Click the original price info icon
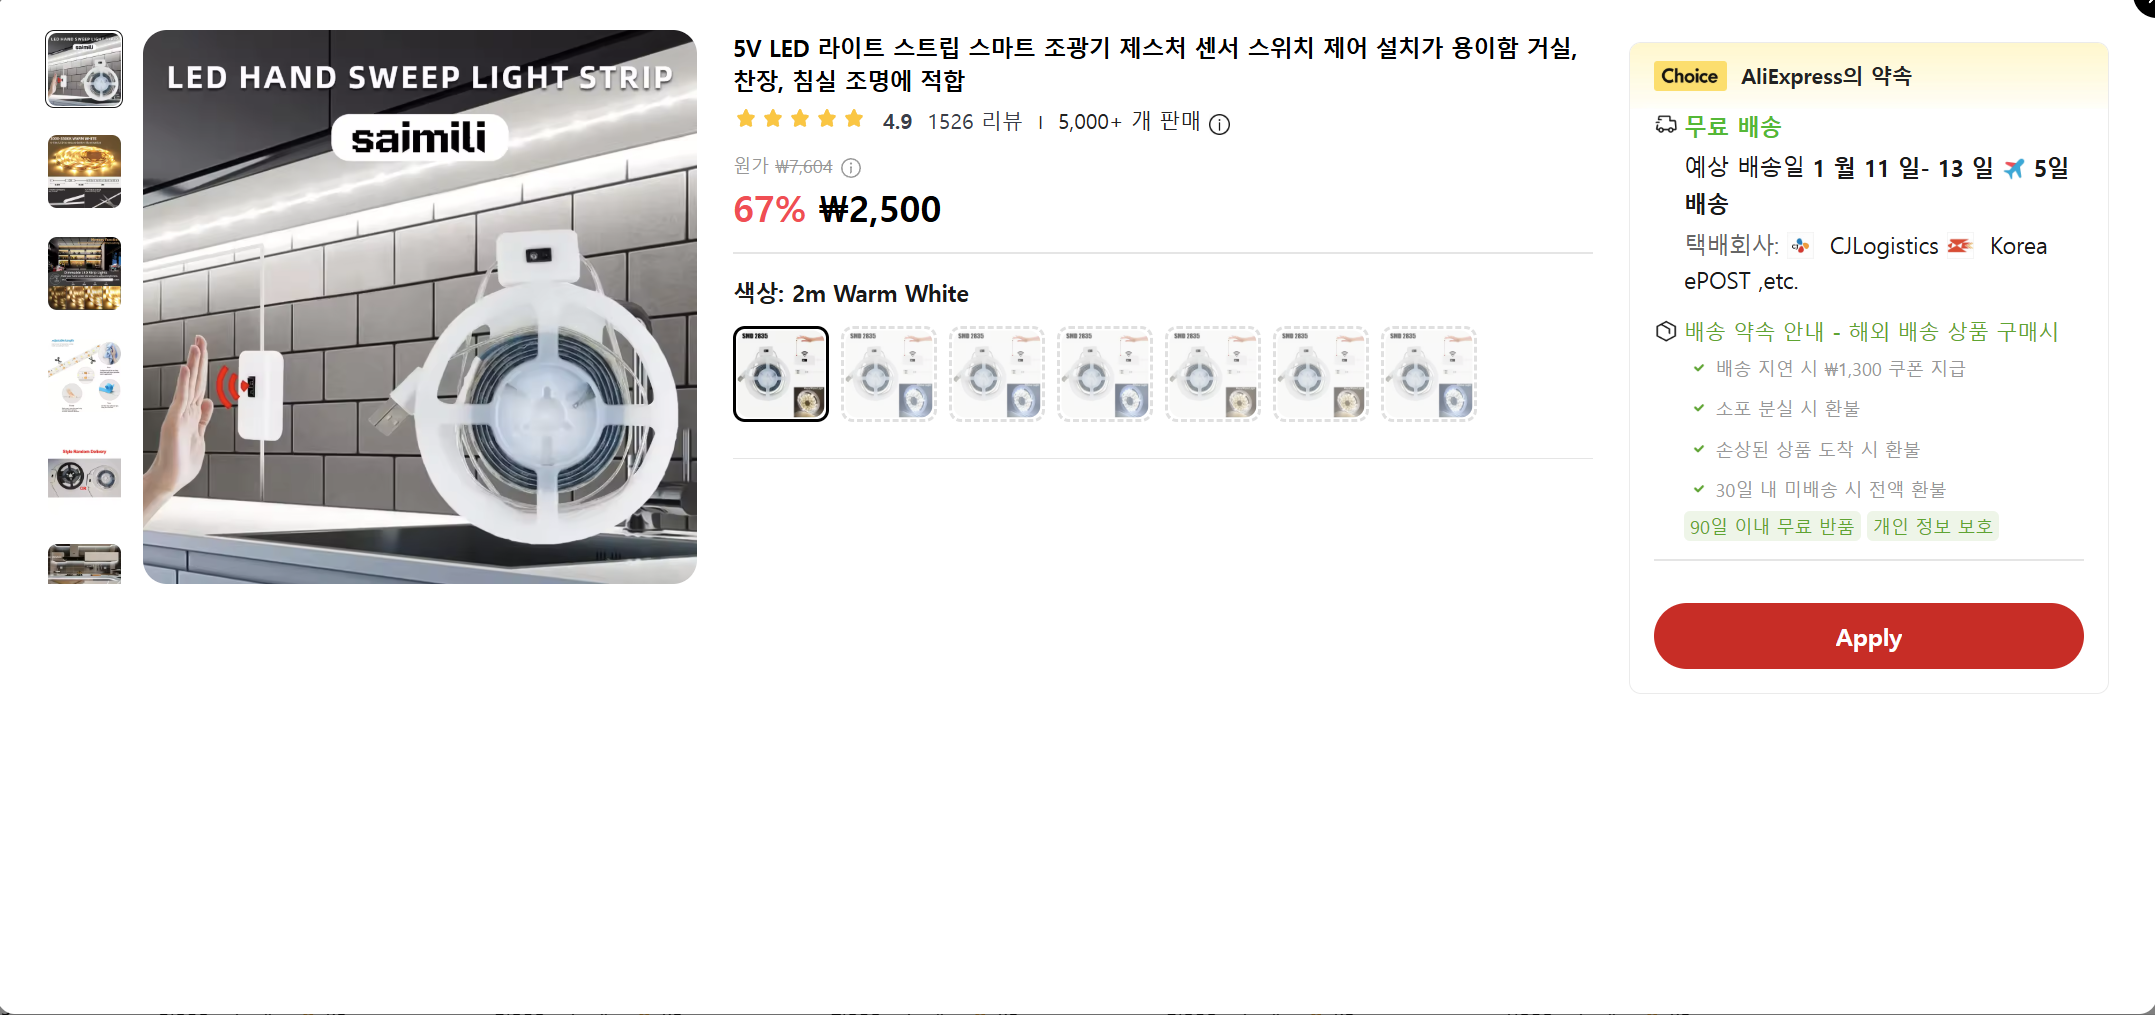Image resolution: width=2155 pixels, height=1015 pixels. pyautogui.click(x=851, y=167)
